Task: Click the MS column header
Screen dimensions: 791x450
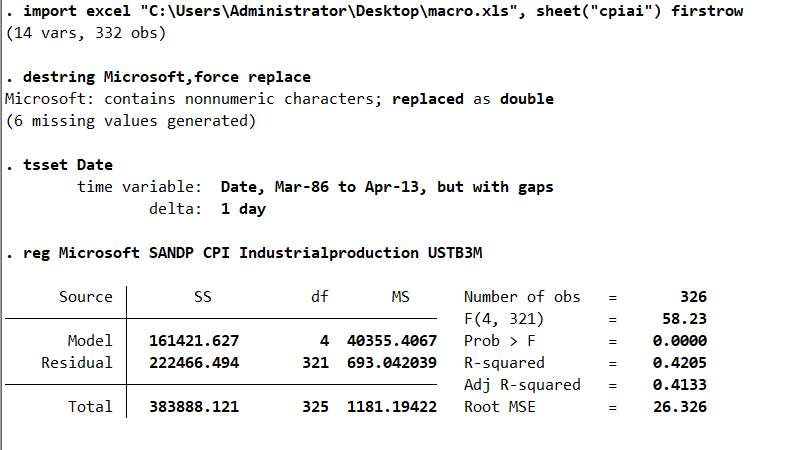Action: pos(400,297)
